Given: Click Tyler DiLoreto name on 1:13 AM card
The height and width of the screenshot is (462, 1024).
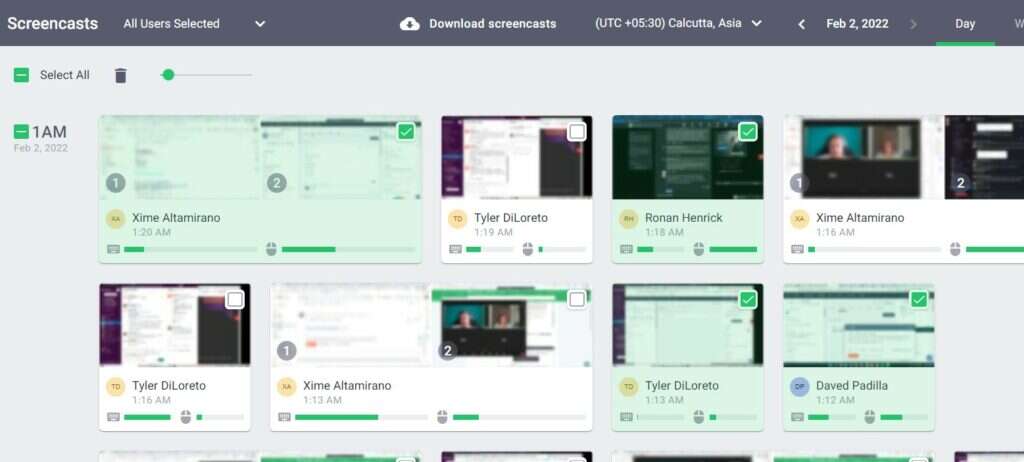Looking at the screenshot, I should tap(682, 386).
